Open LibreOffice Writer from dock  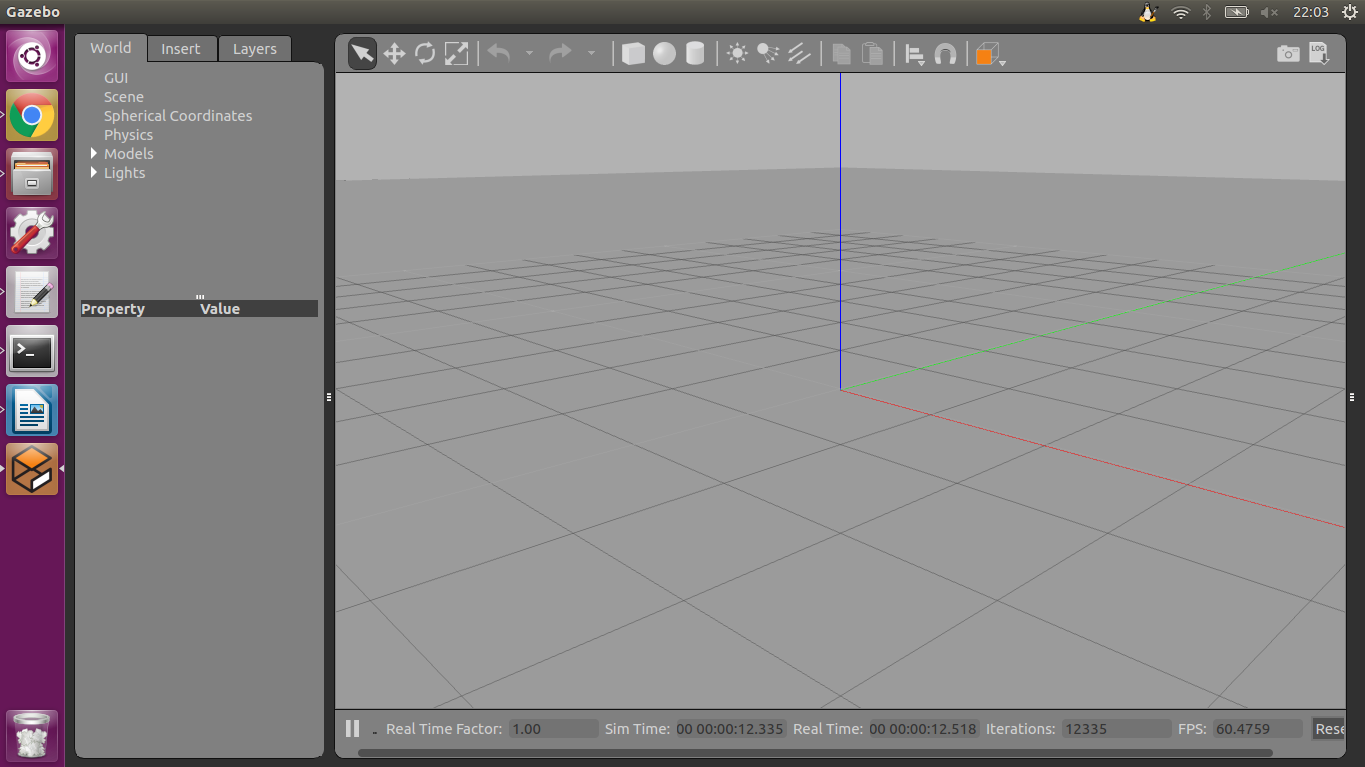tap(32, 410)
